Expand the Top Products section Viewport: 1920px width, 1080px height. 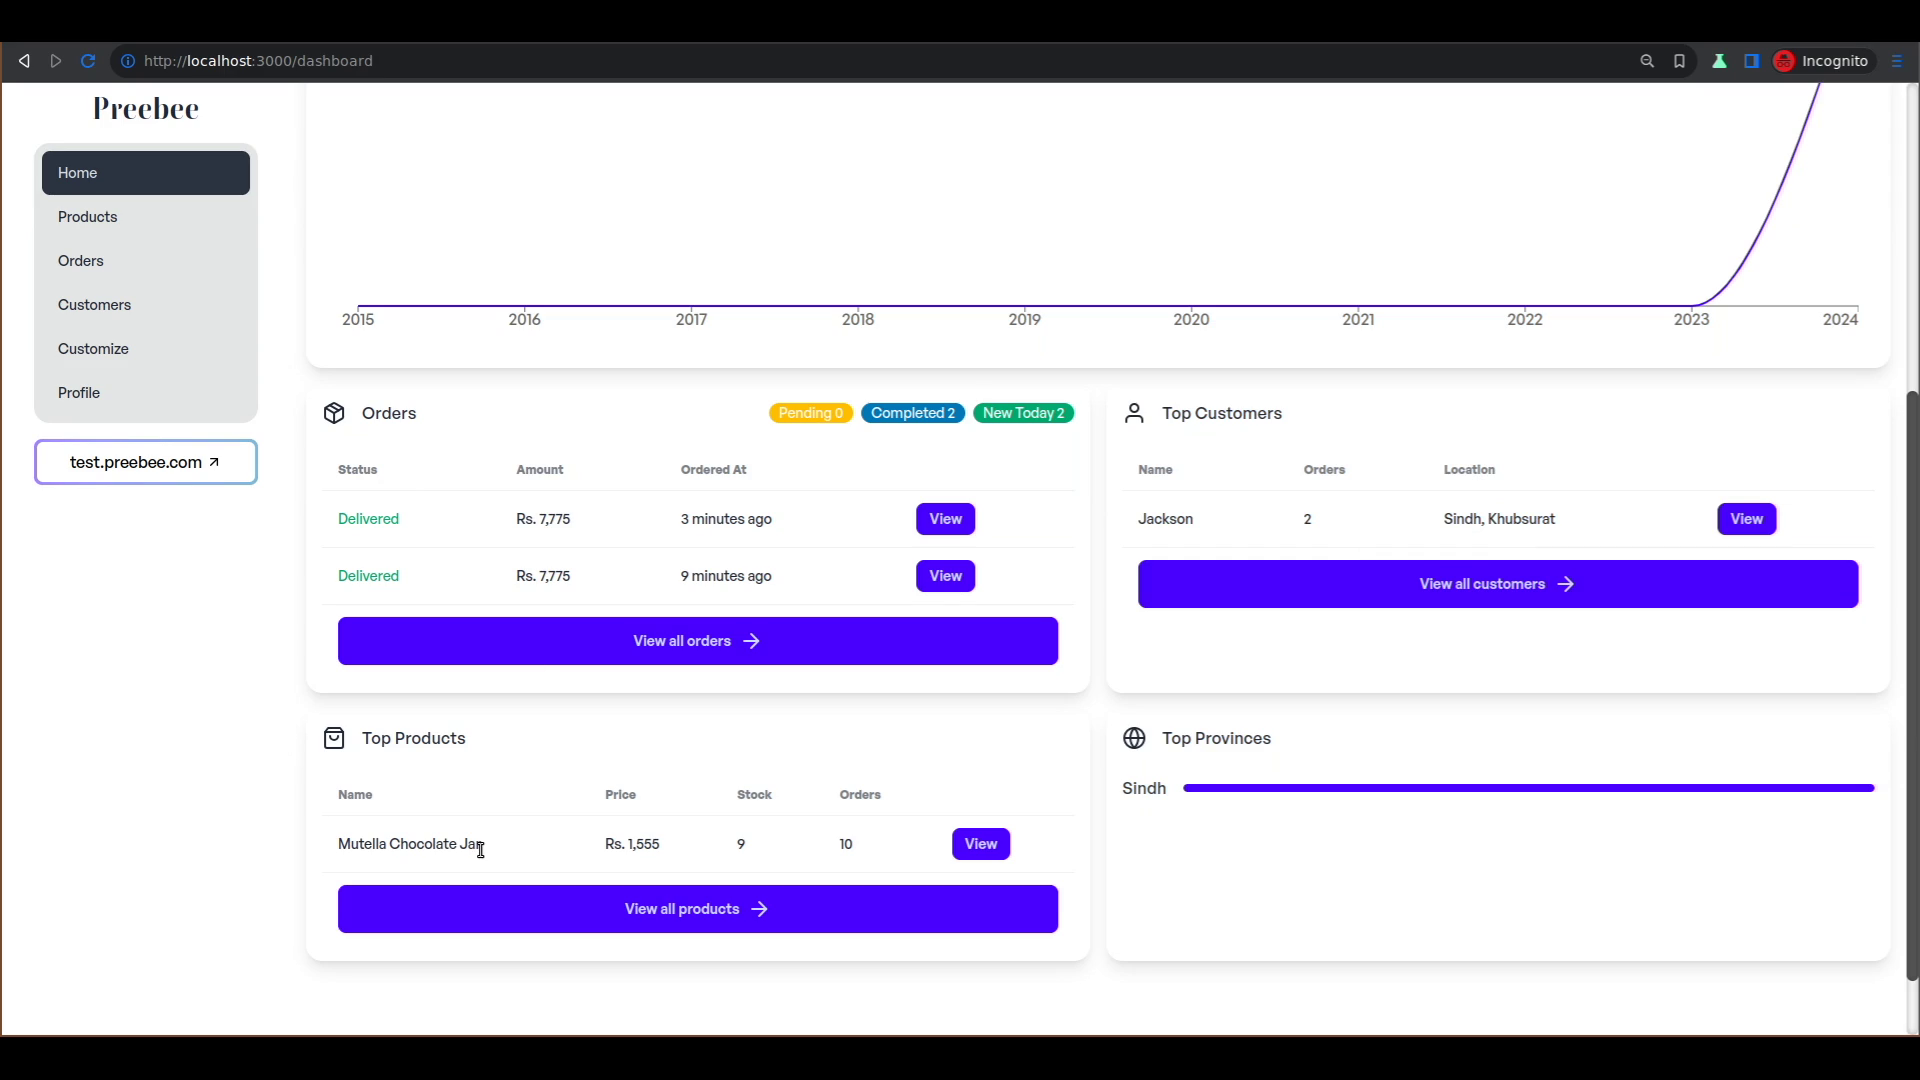(696, 909)
